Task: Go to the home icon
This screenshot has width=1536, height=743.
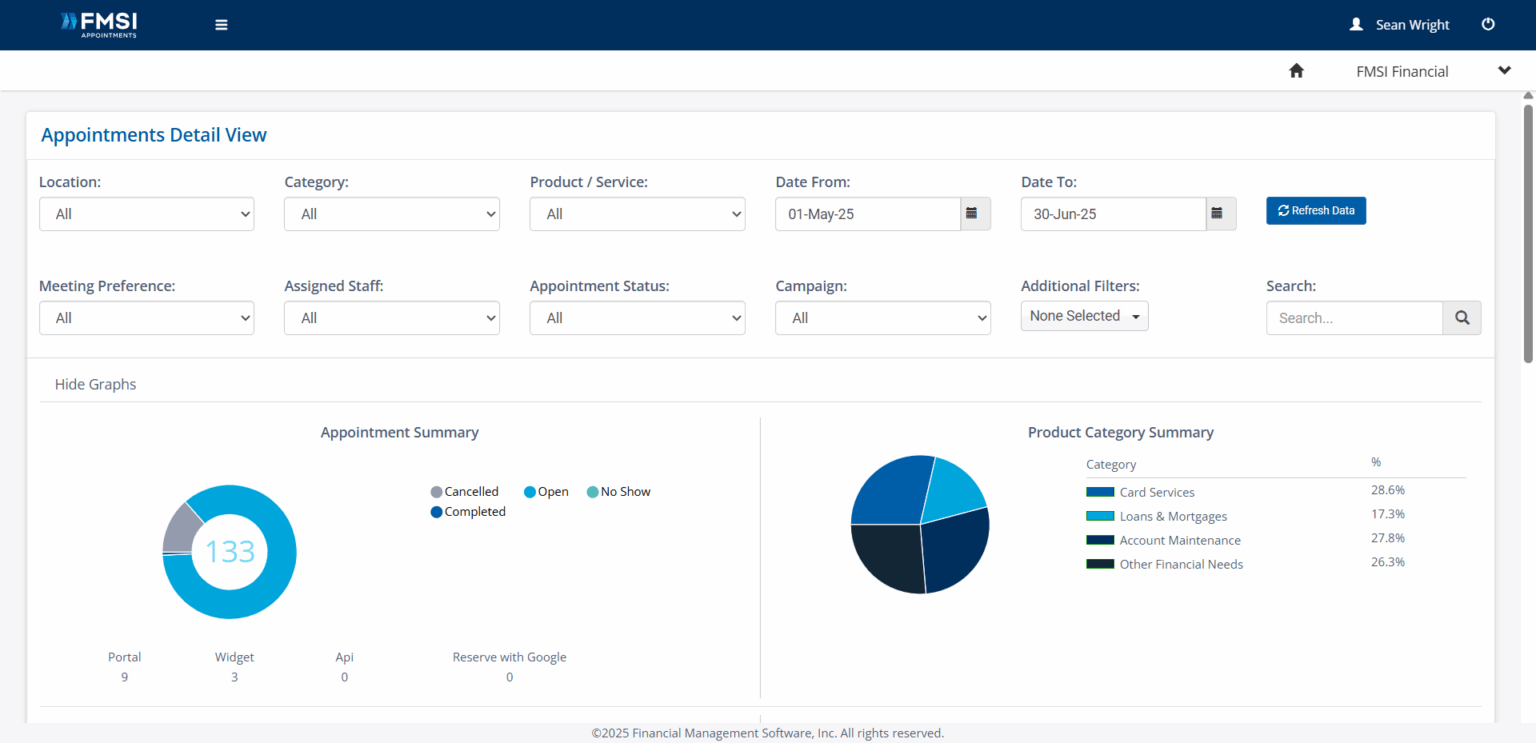Action: pos(1296,71)
